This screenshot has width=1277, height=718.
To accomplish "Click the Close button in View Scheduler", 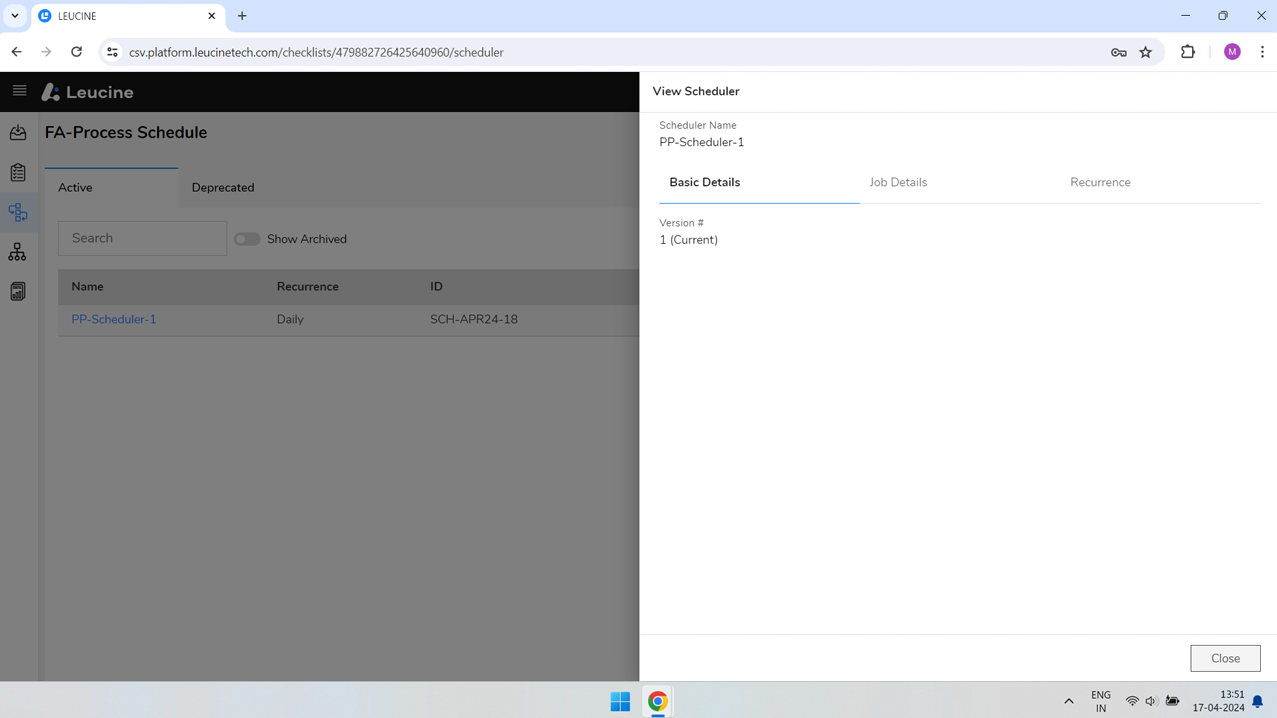I will (1225, 658).
